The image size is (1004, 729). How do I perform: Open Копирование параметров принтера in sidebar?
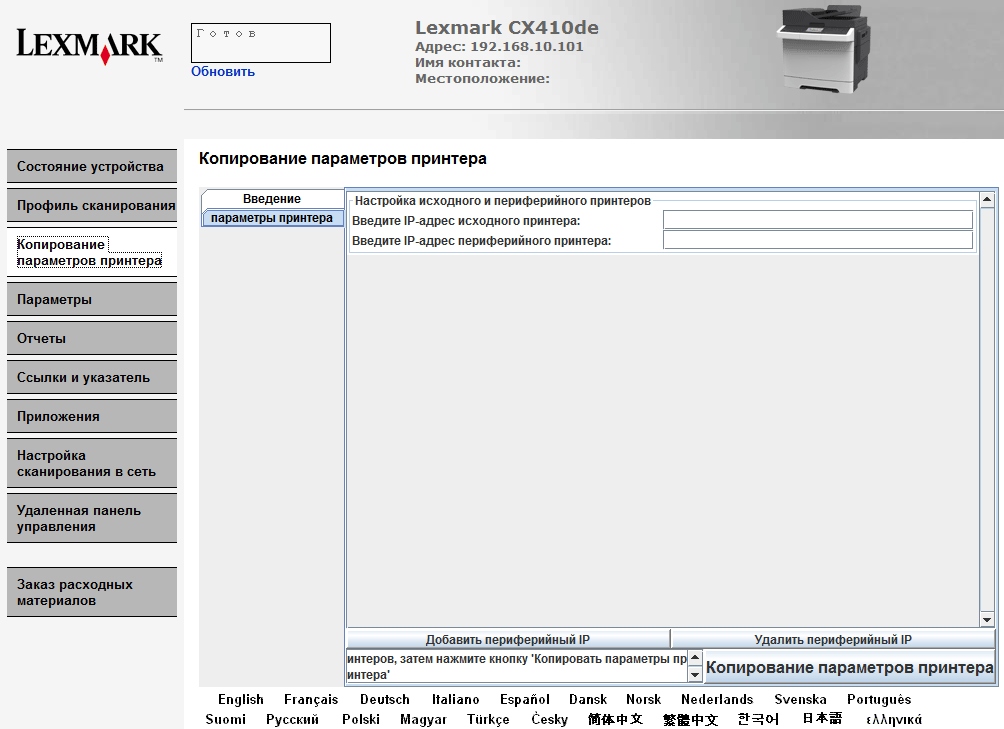92,252
